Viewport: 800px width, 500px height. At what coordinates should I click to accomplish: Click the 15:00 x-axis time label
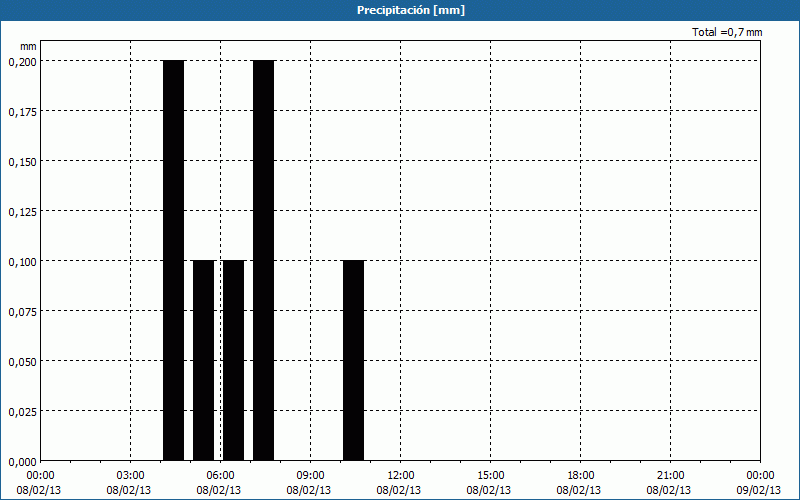(491, 476)
